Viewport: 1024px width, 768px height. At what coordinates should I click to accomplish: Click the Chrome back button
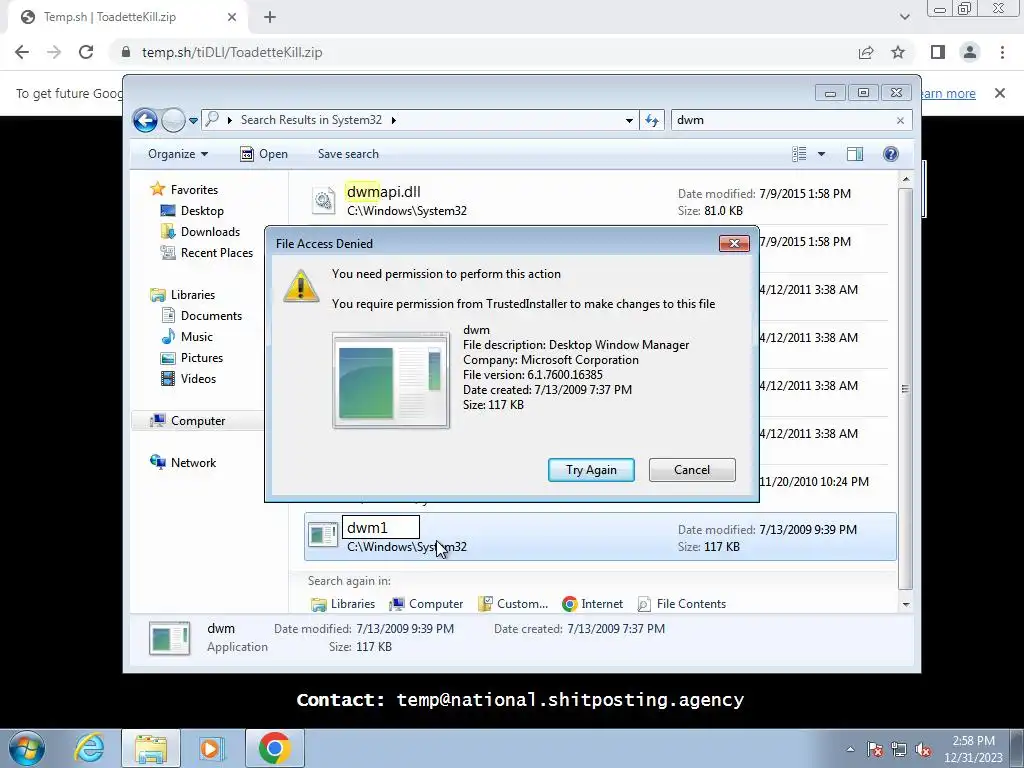(x=22, y=52)
